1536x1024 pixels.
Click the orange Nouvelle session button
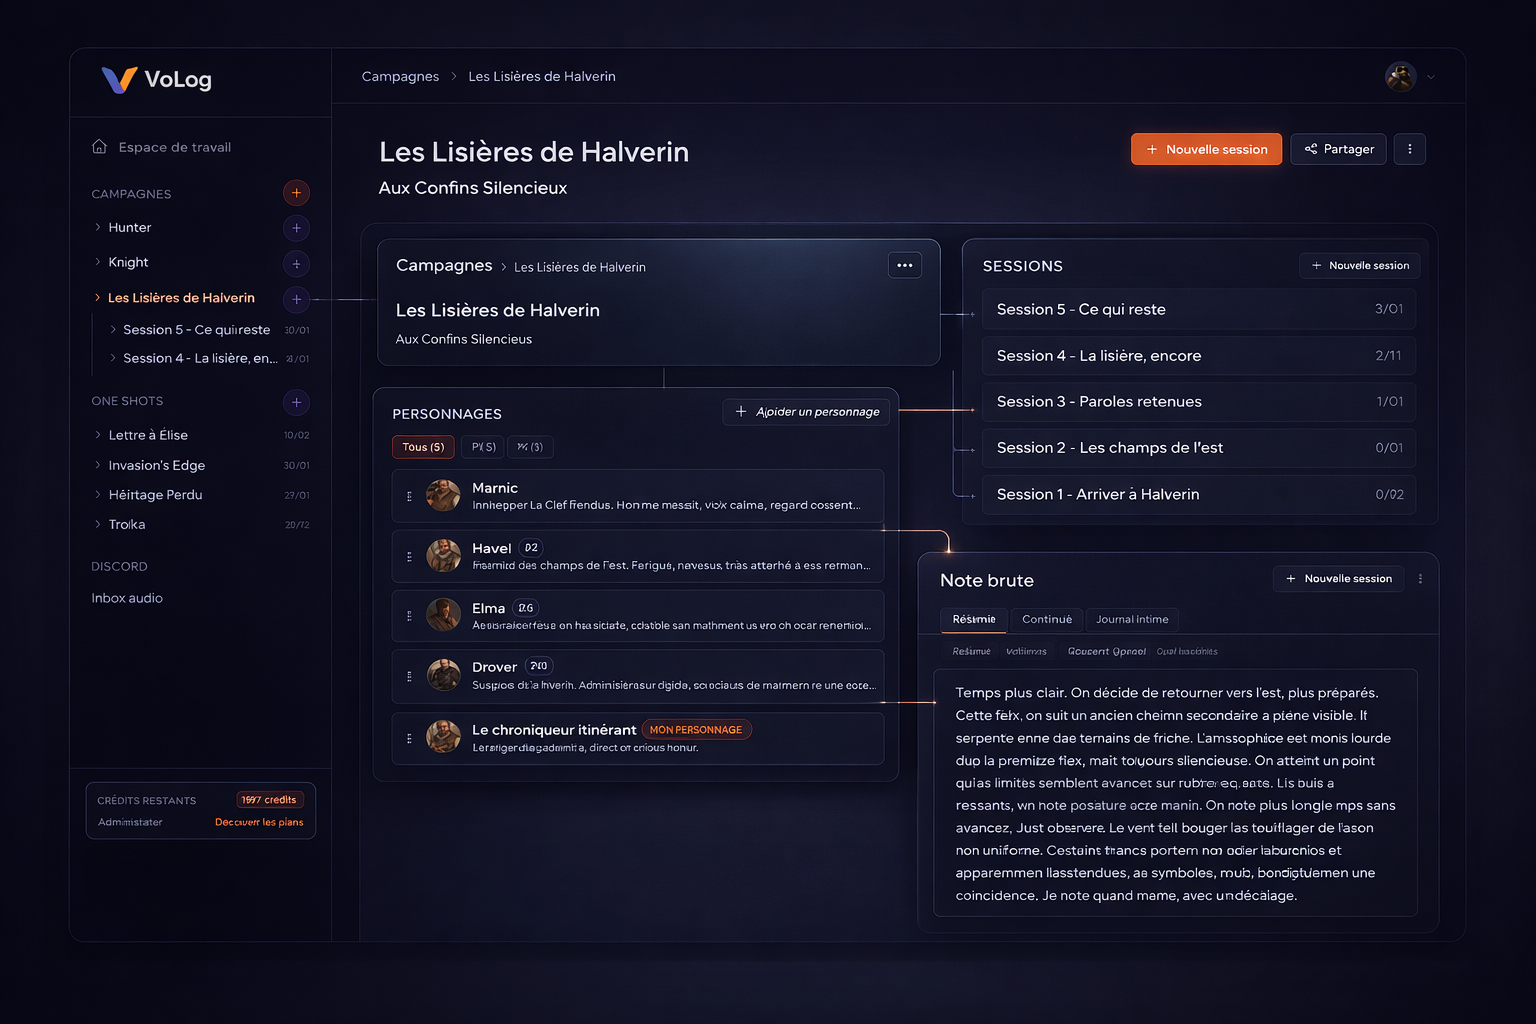[x=1206, y=149]
